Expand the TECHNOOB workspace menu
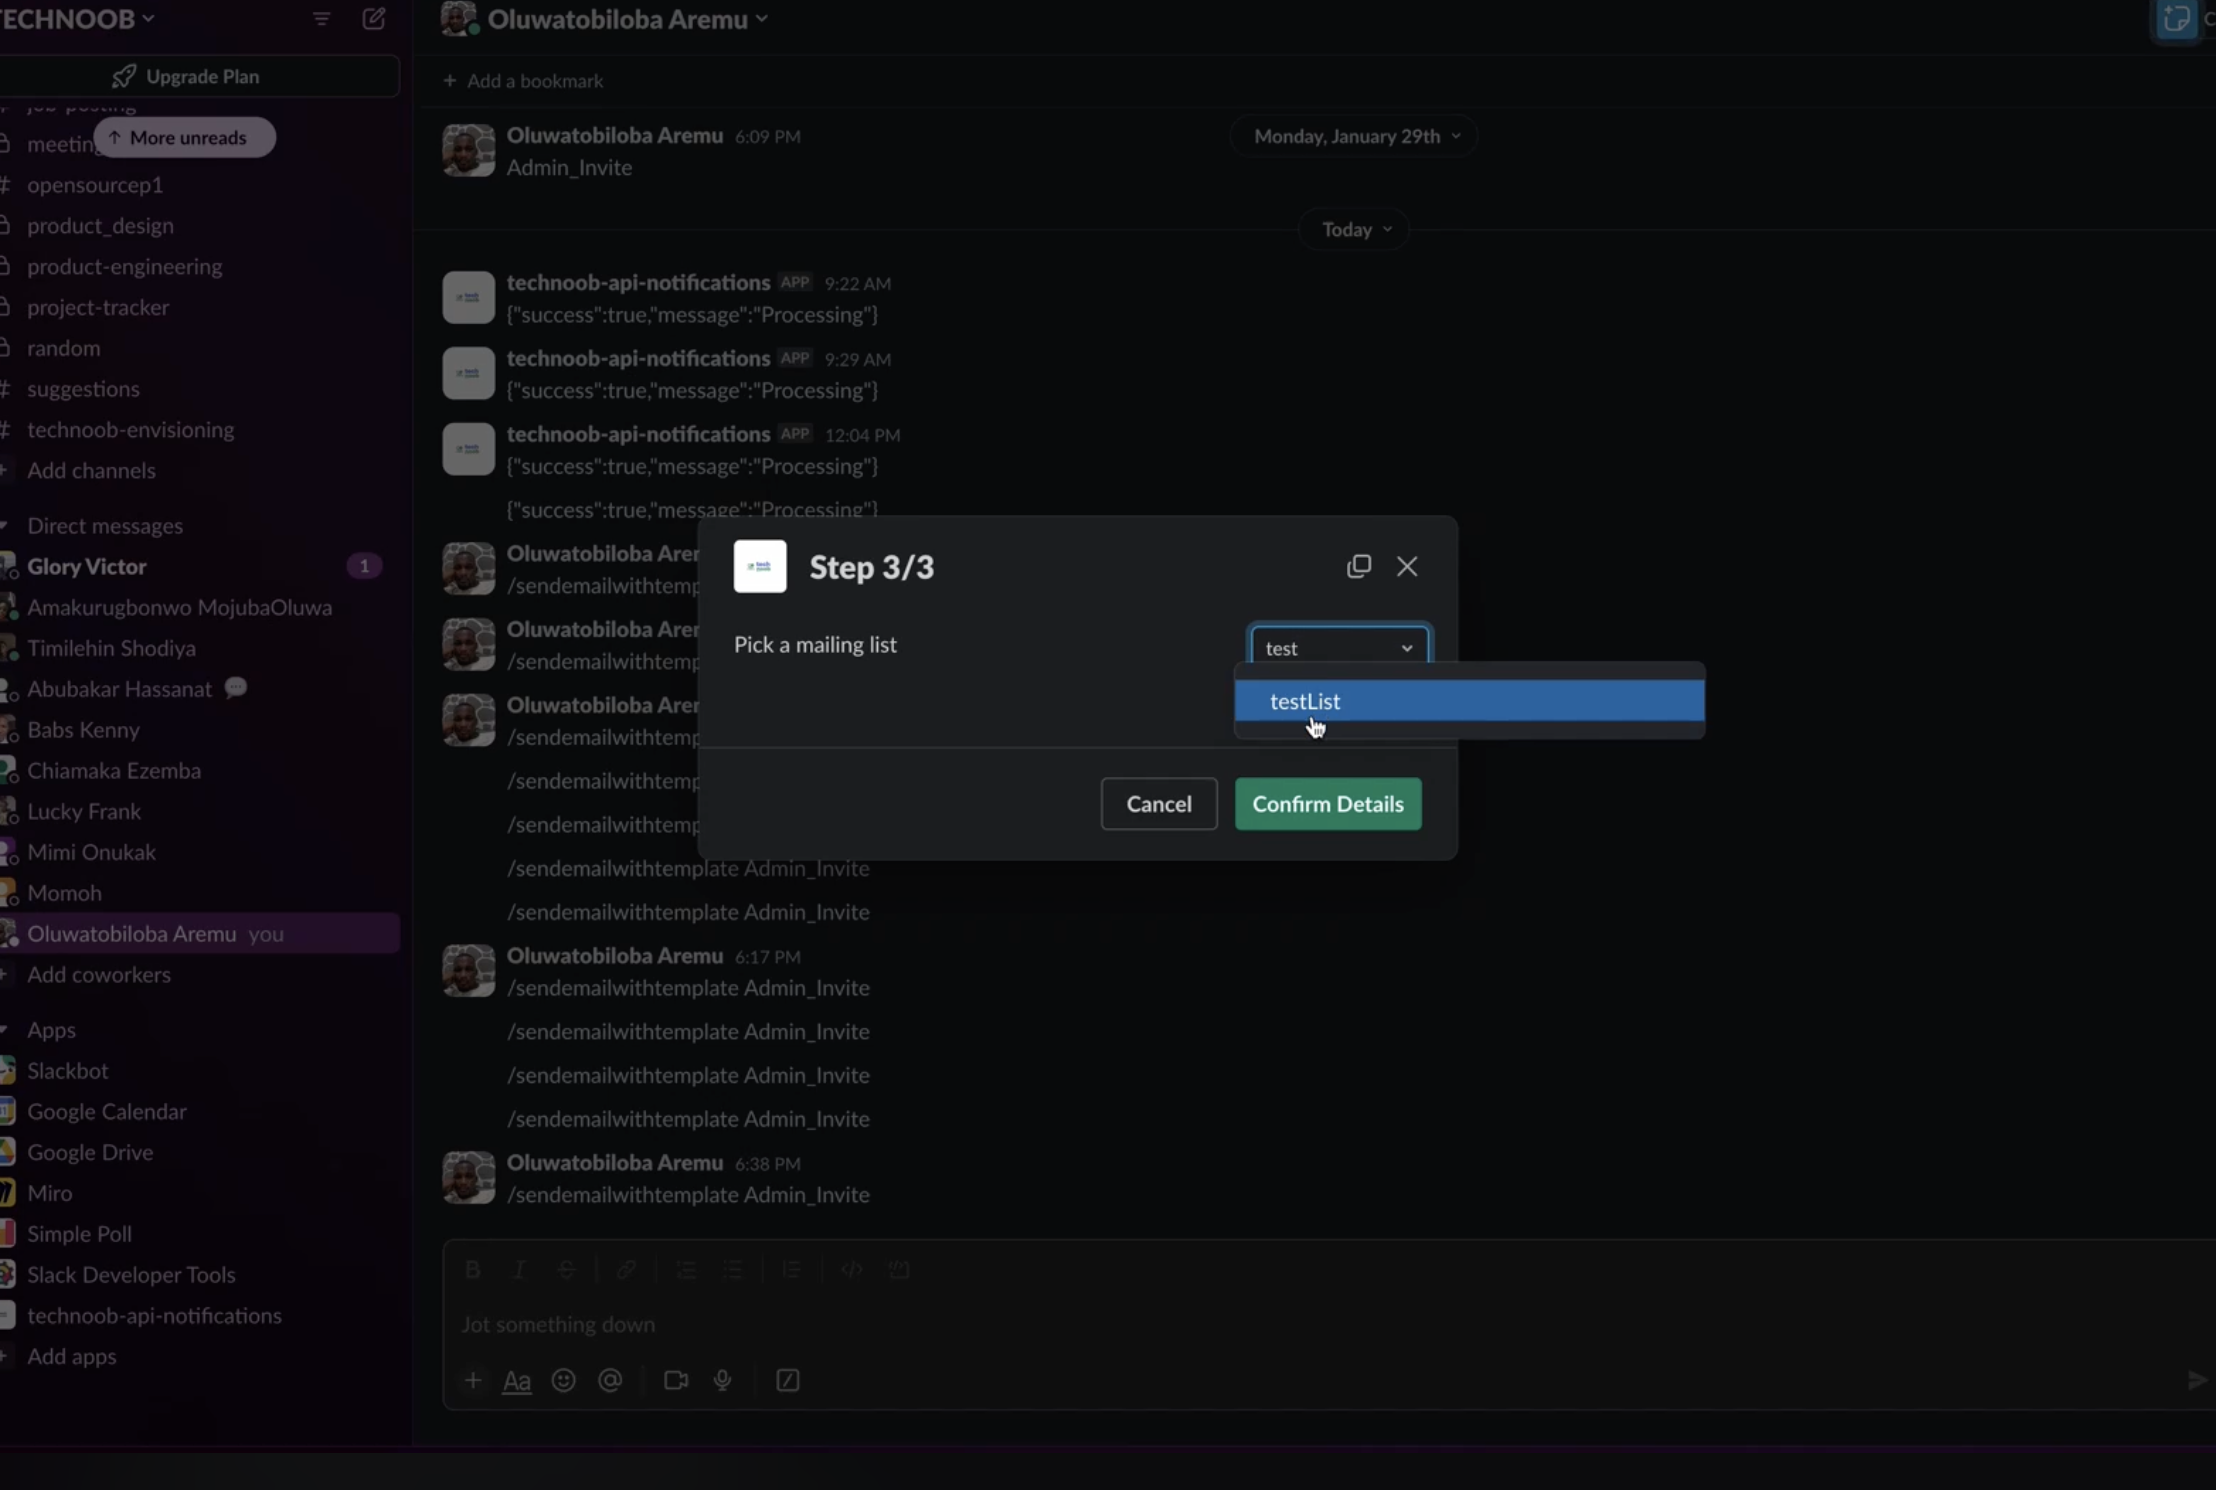Image resolution: width=2216 pixels, height=1490 pixels. click(x=80, y=17)
